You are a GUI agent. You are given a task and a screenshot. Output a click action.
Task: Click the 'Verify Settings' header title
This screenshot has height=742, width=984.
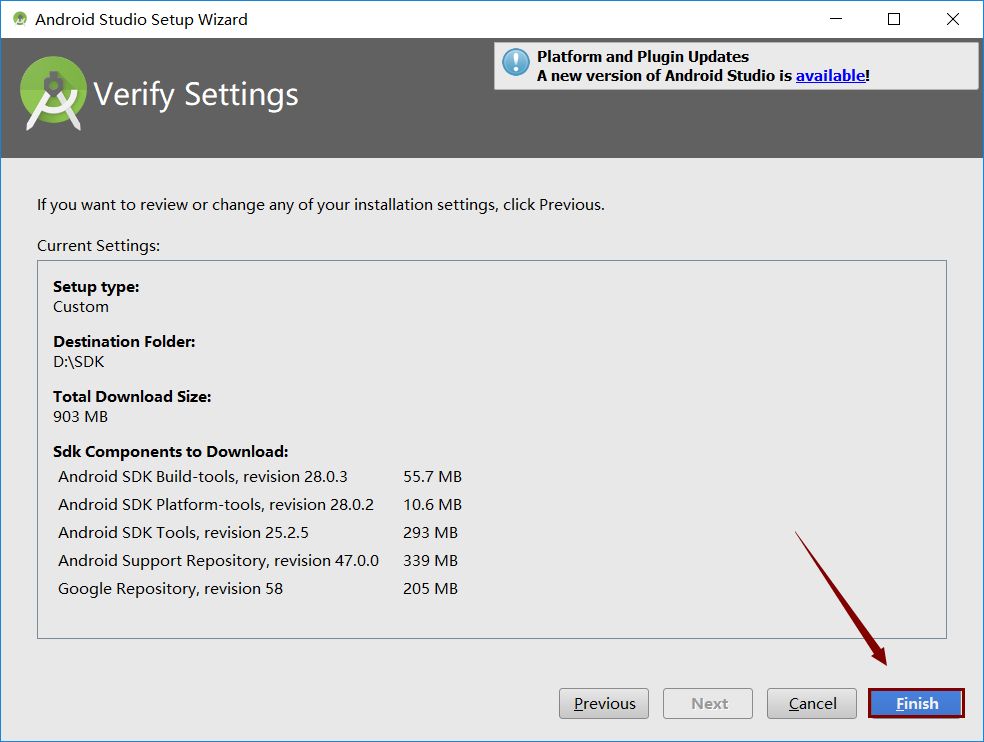point(196,95)
